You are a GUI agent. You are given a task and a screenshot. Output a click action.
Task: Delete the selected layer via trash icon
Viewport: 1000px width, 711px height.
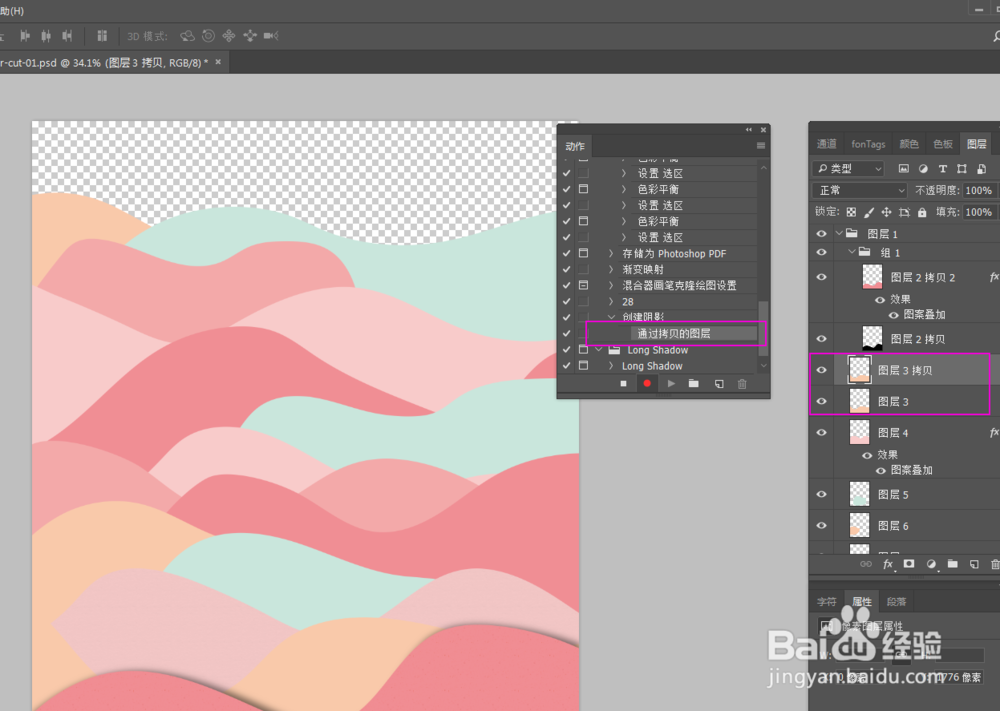994,564
